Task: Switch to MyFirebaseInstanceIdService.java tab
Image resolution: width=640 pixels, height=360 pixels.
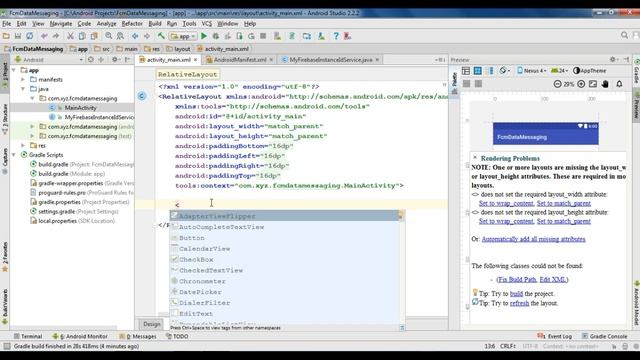Action: 331,60
